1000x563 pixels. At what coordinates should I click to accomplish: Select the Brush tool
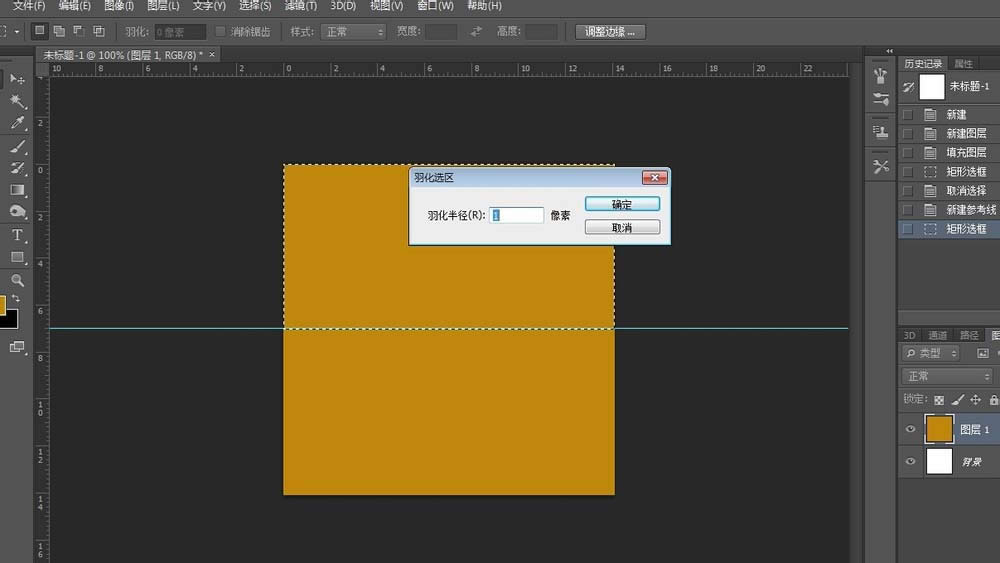click(17, 146)
